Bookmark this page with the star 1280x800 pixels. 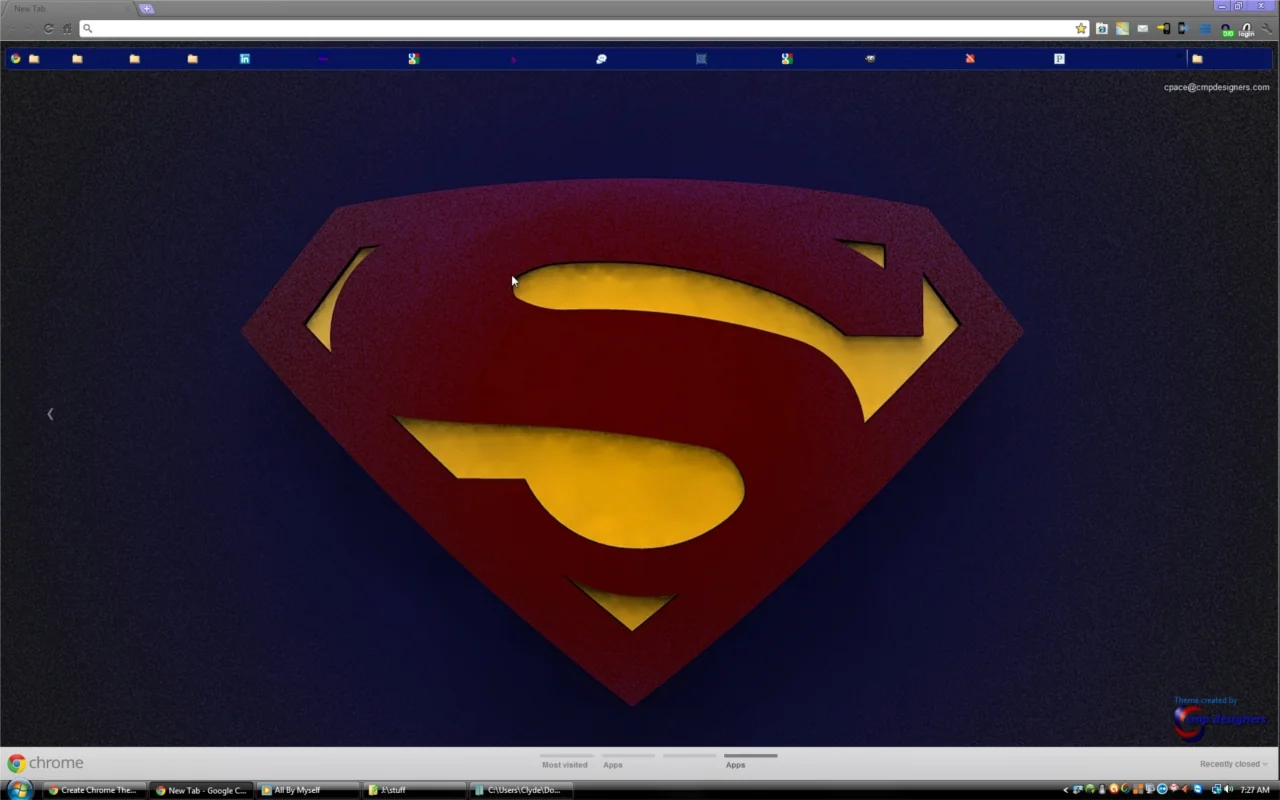pos(1081,29)
